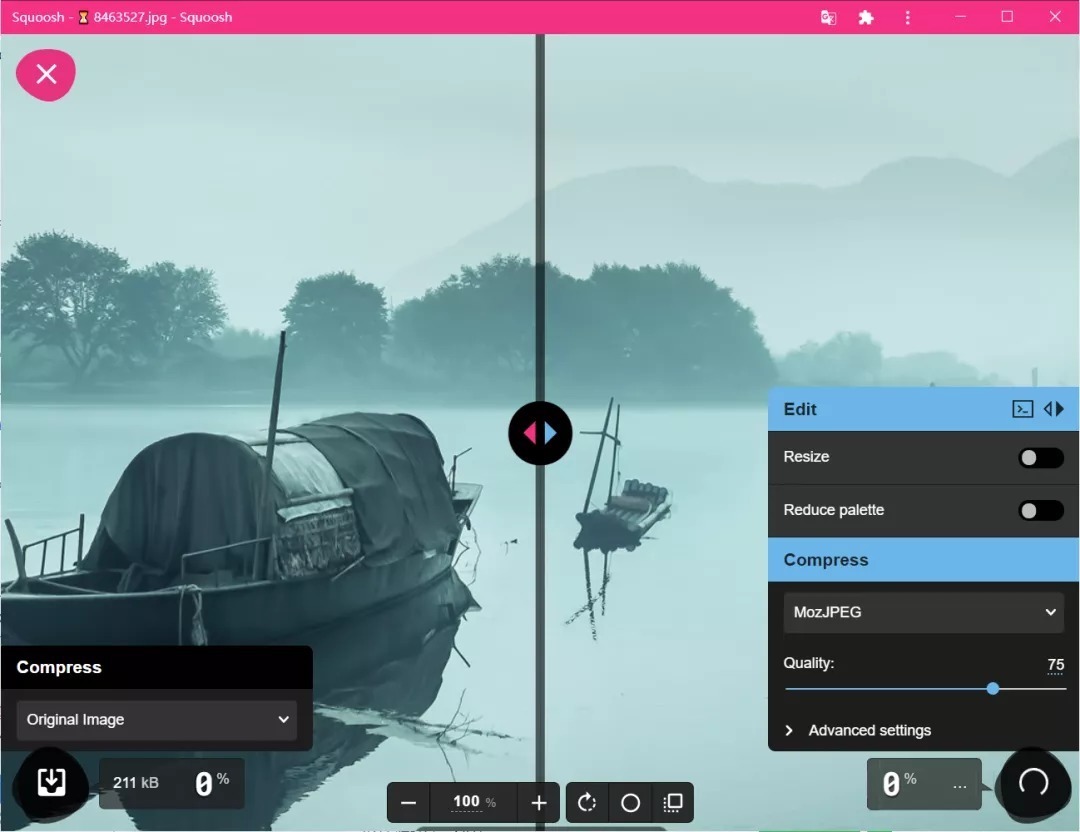Image resolution: width=1080 pixels, height=832 pixels.
Task: Click the Resize label
Action: tap(806, 457)
